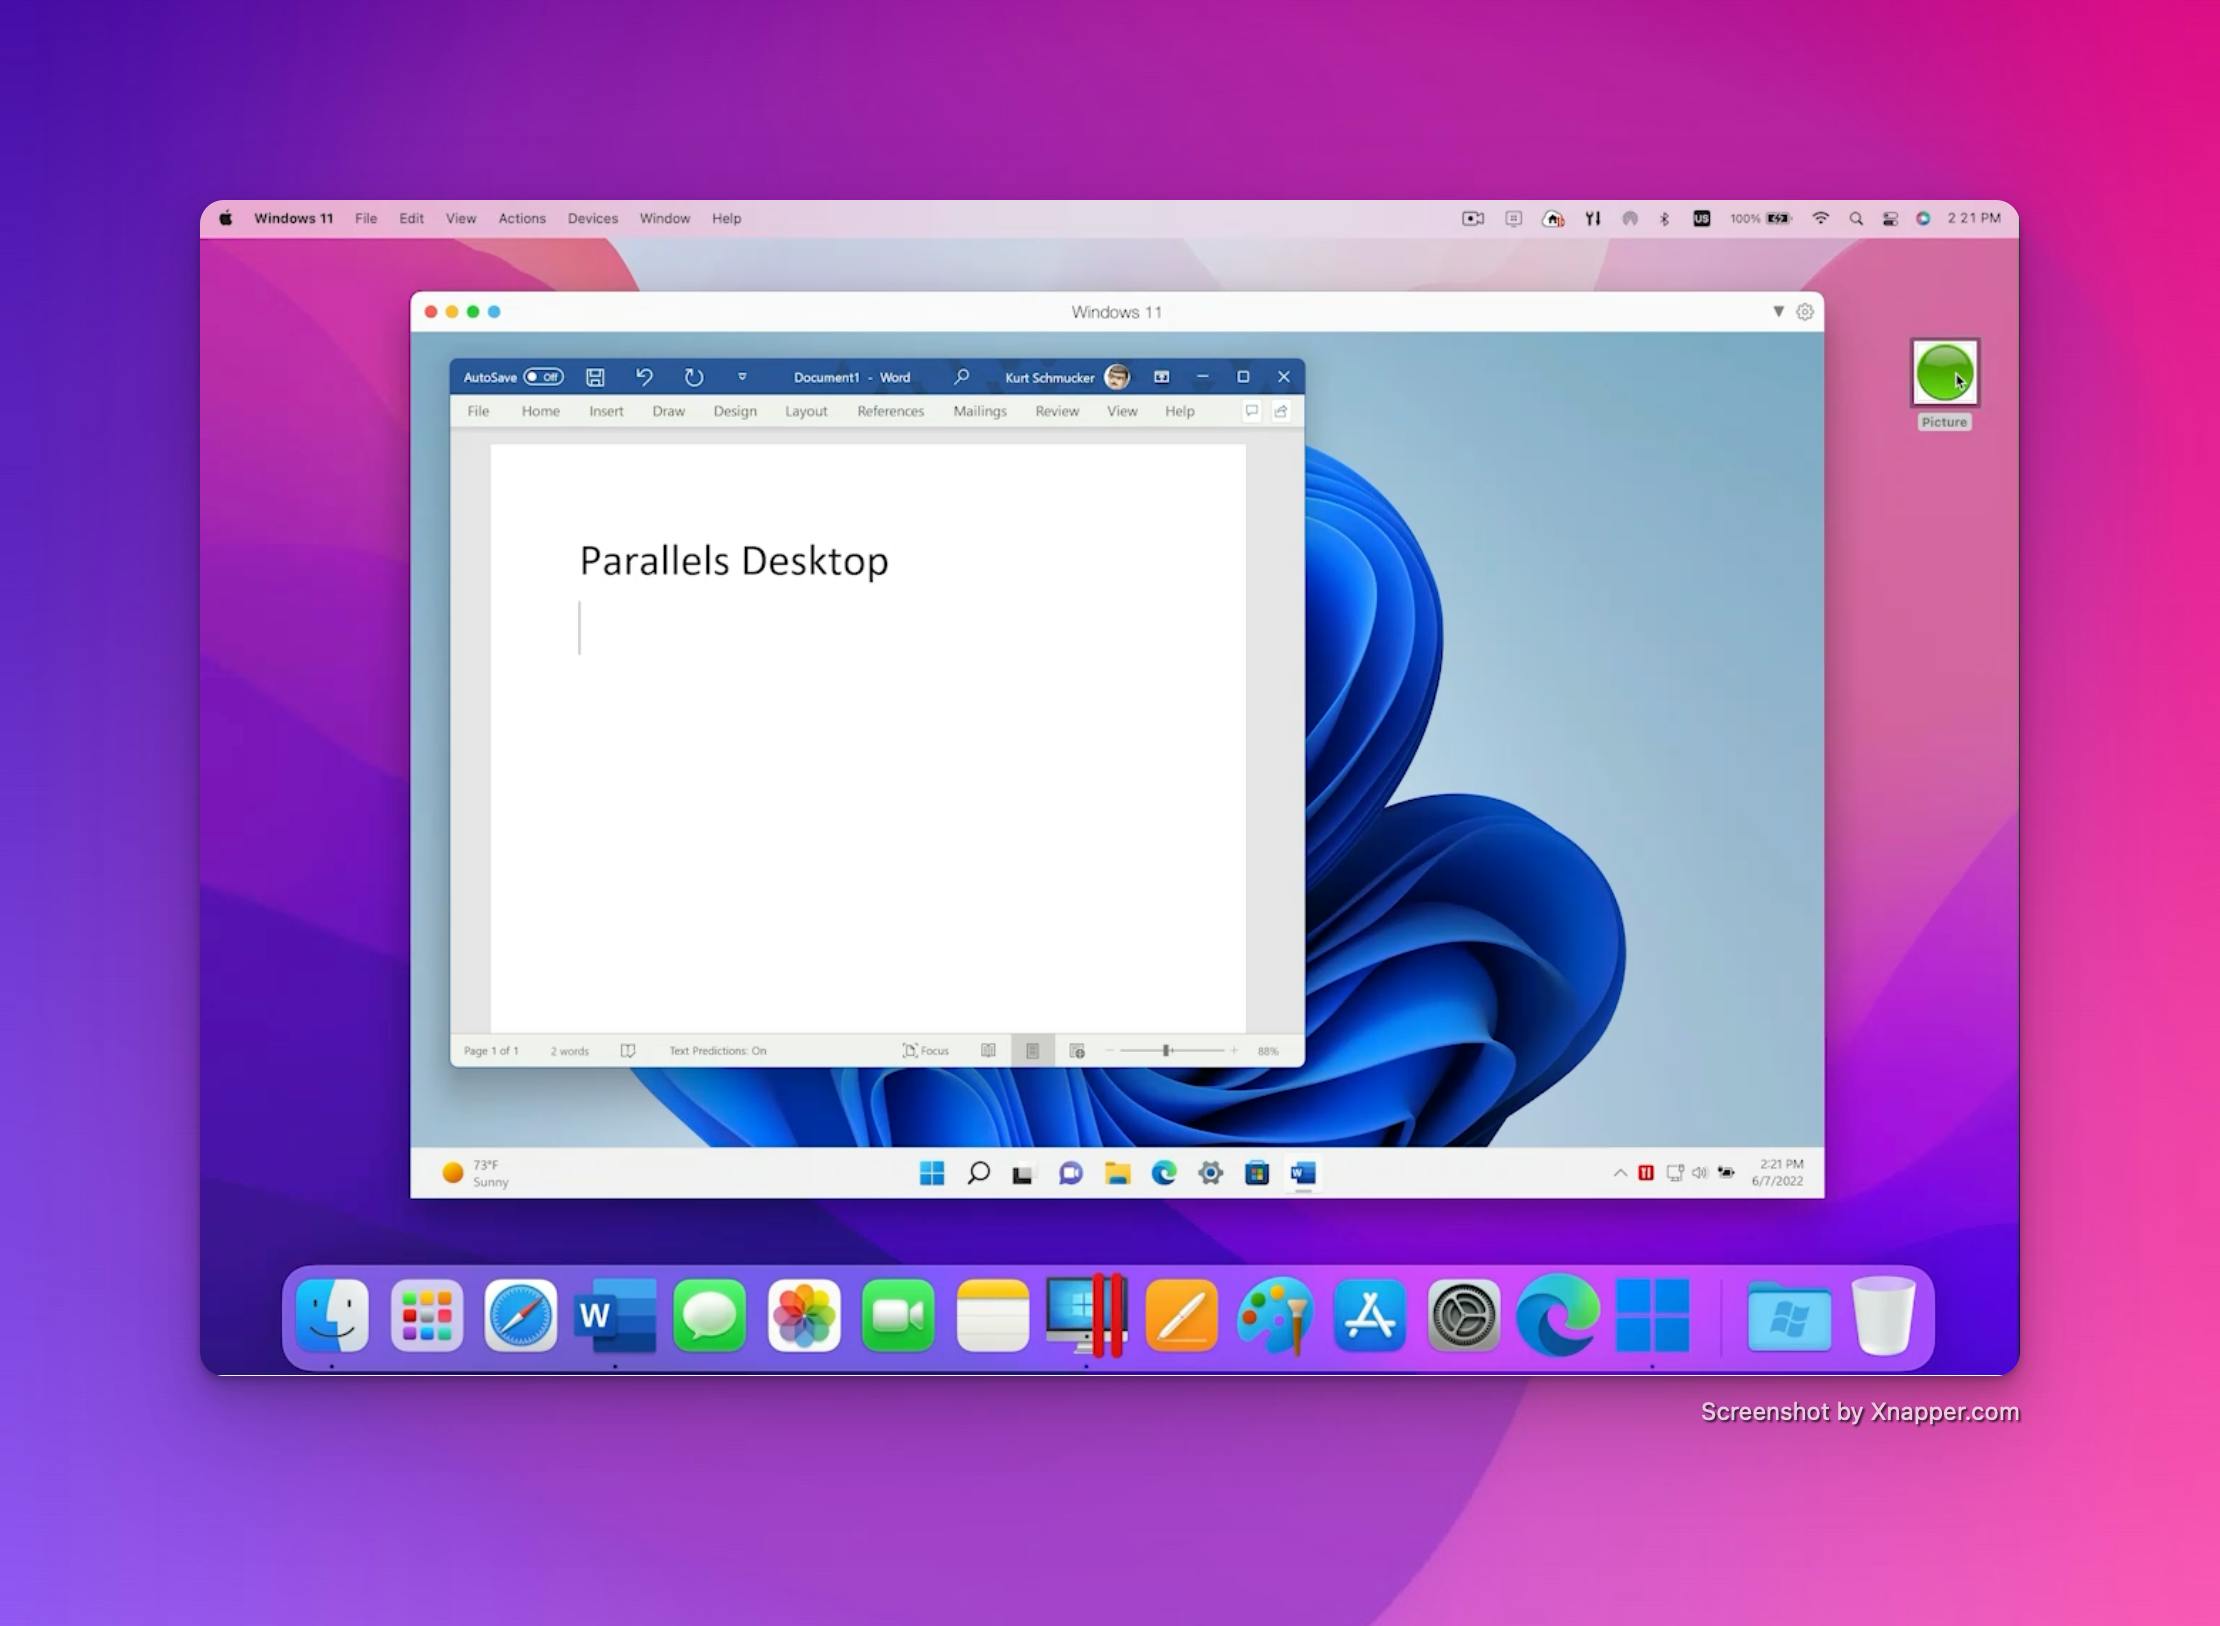Open the Actions menu in macOS menu bar
2220x1626 pixels.
click(522, 218)
